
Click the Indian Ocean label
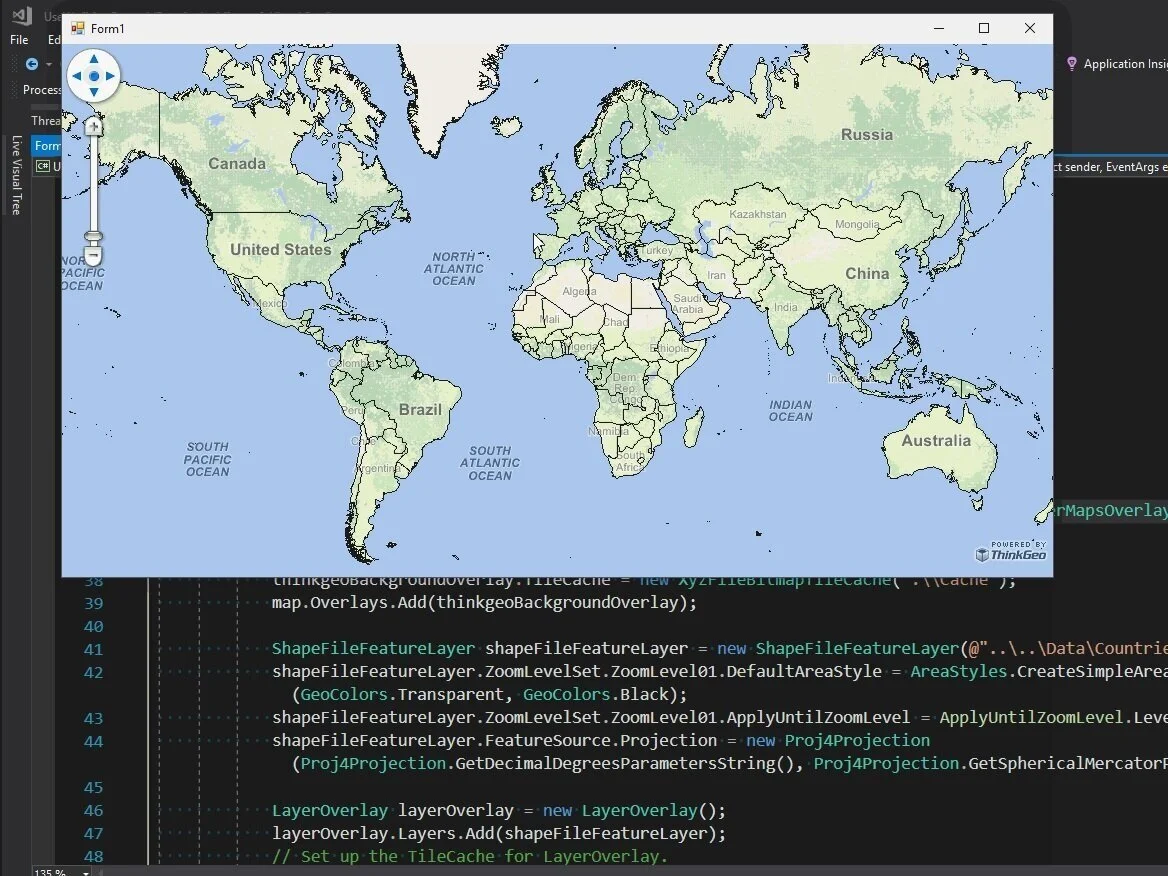[790, 410]
